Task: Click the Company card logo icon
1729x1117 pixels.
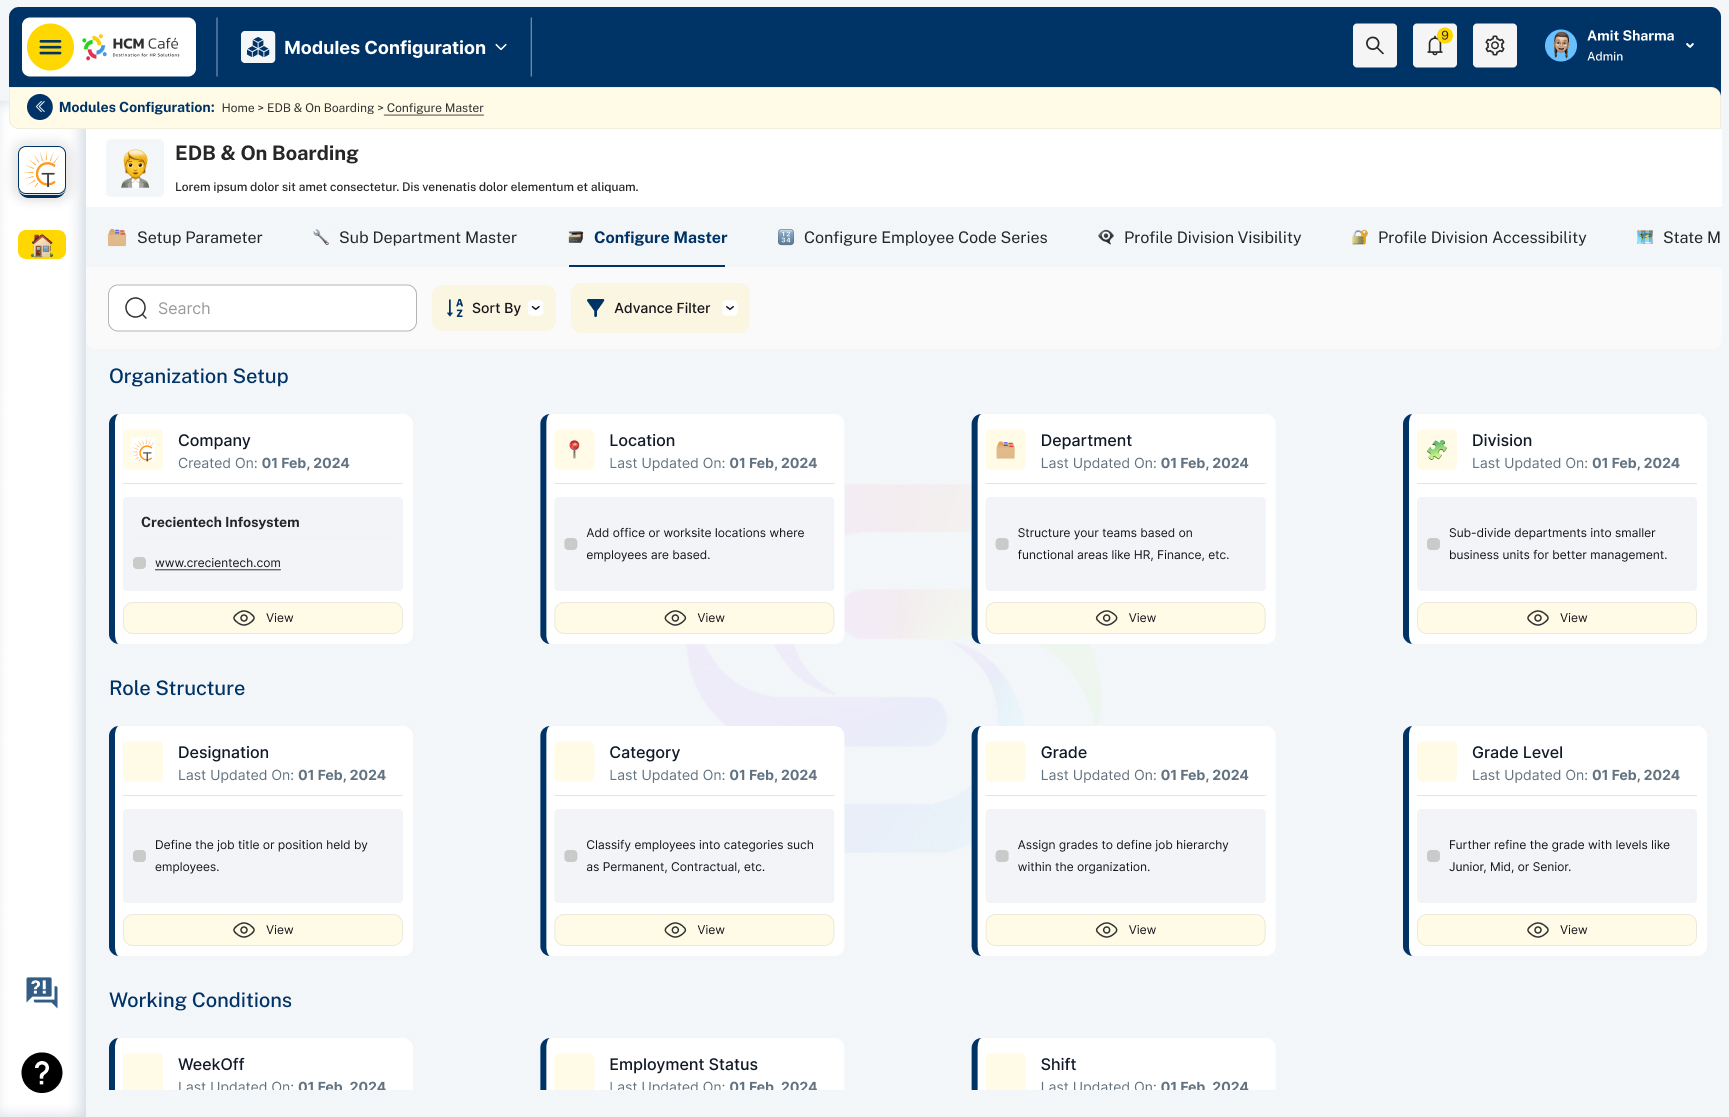Action: (145, 451)
